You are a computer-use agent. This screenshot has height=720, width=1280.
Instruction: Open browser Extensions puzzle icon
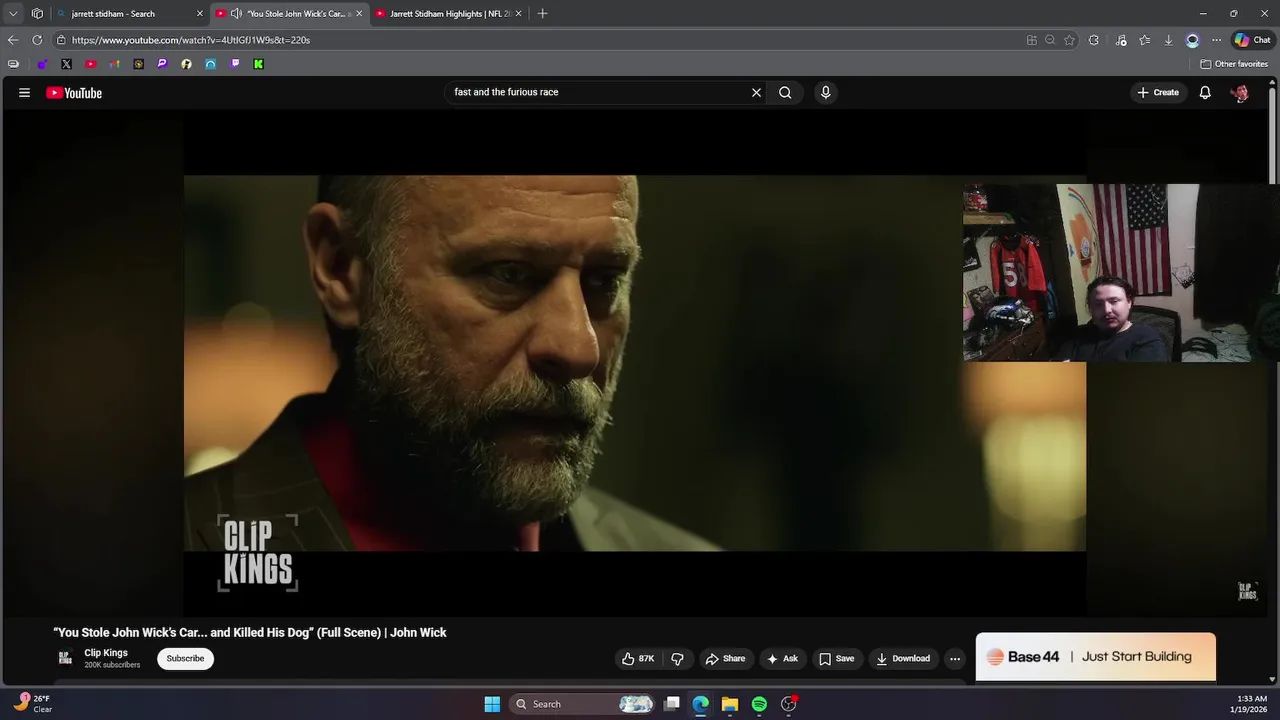(x=1094, y=40)
